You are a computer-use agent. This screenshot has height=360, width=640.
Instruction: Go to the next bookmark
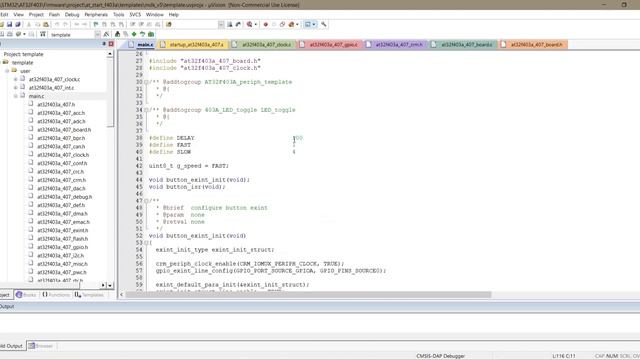point(113,24)
